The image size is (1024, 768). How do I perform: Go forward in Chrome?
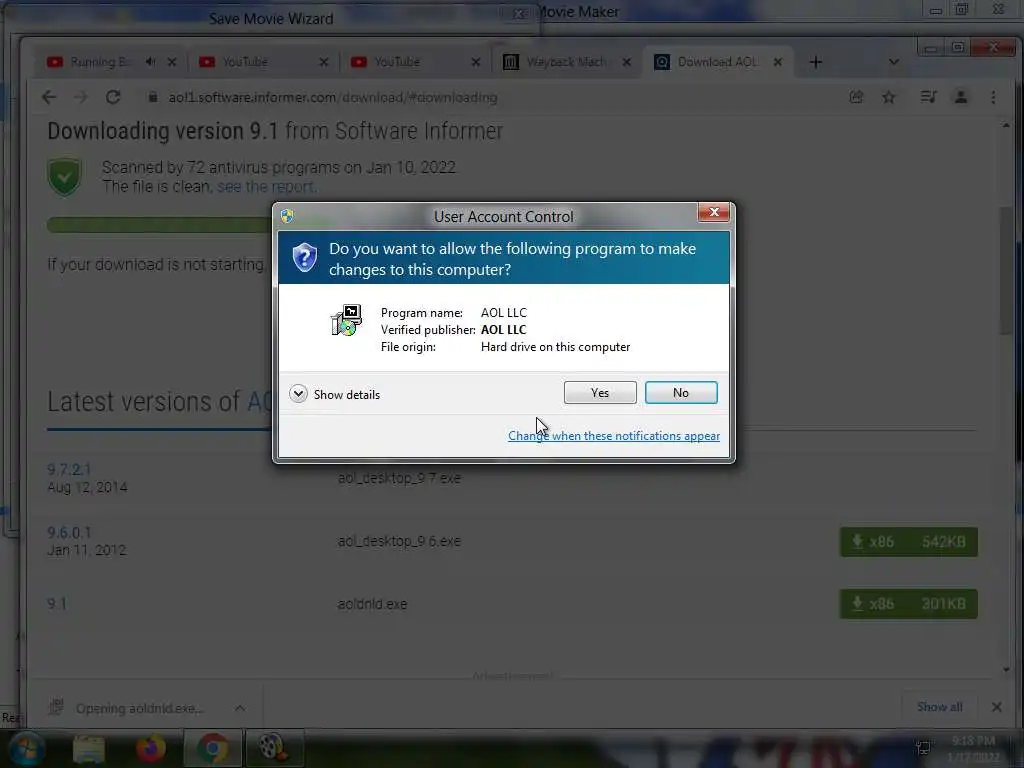(80, 97)
